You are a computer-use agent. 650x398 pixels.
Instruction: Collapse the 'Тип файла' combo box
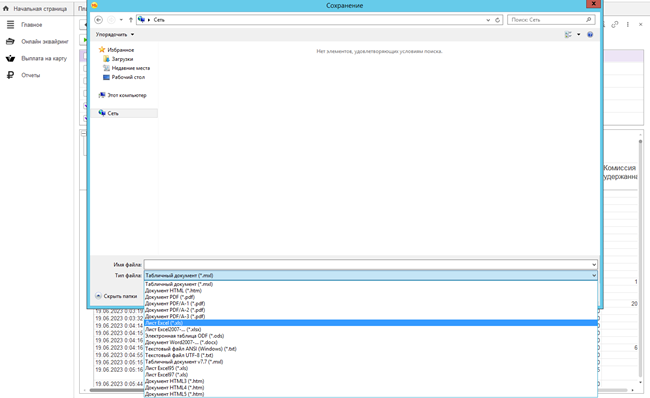594,275
